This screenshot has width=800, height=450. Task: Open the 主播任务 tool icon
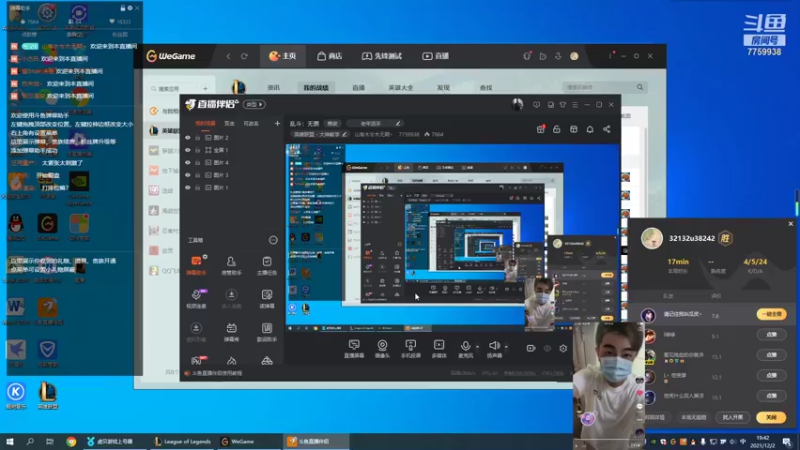pyautogui.click(x=267, y=265)
